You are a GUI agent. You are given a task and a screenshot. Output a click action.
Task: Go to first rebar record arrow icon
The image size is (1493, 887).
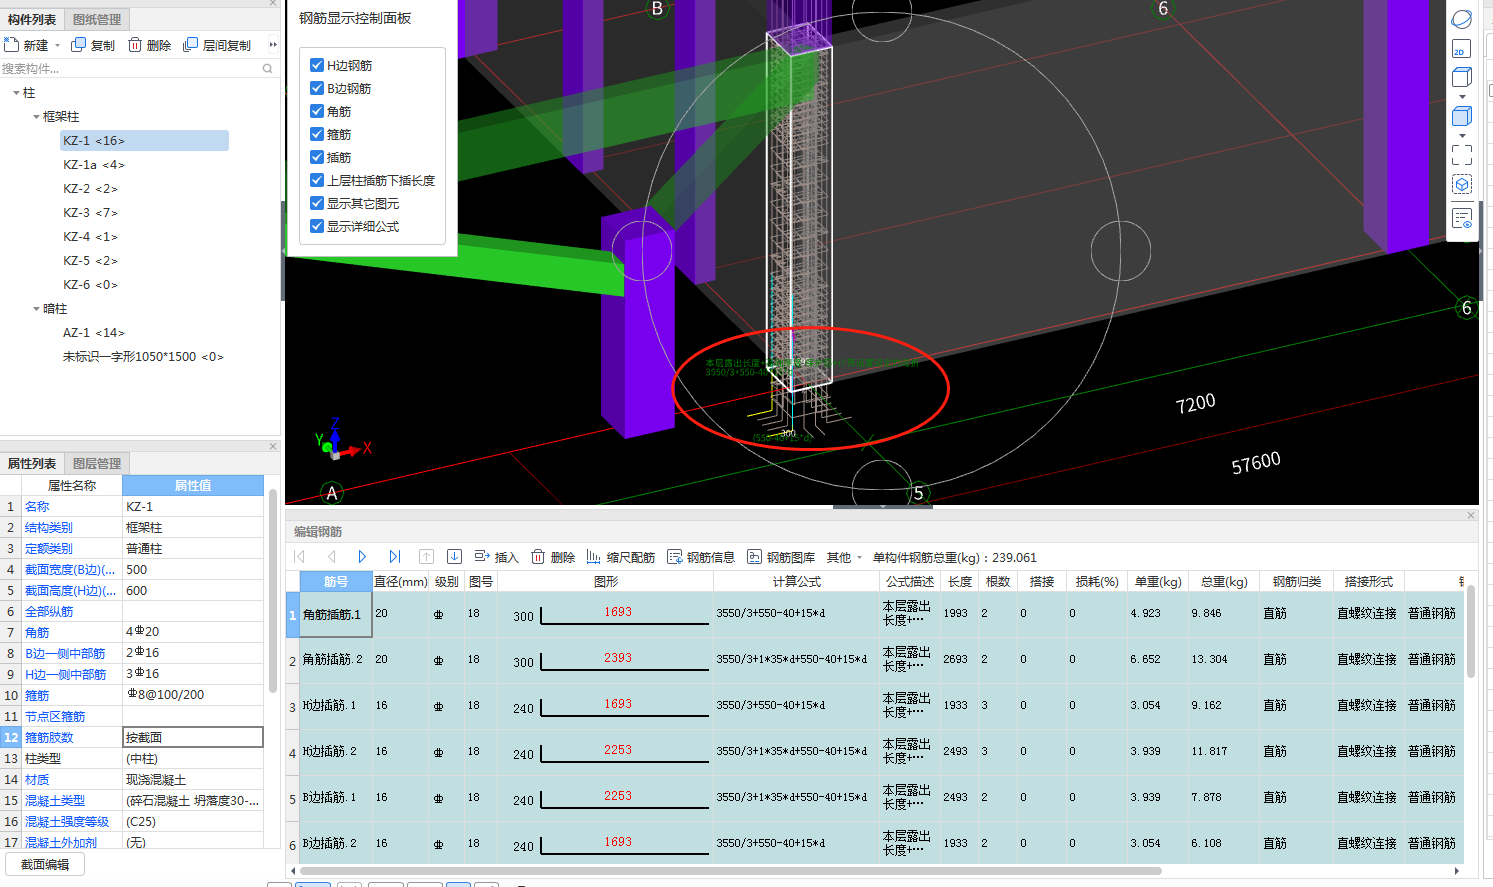click(300, 557)
